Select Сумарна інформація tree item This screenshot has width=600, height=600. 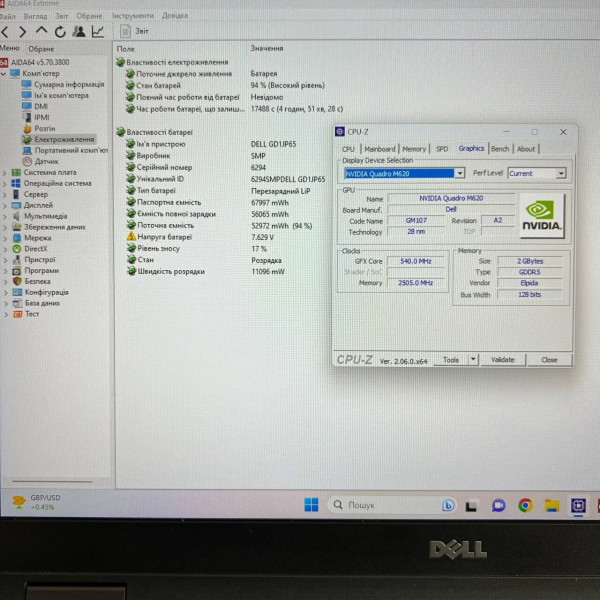click(x=63, y=84)
